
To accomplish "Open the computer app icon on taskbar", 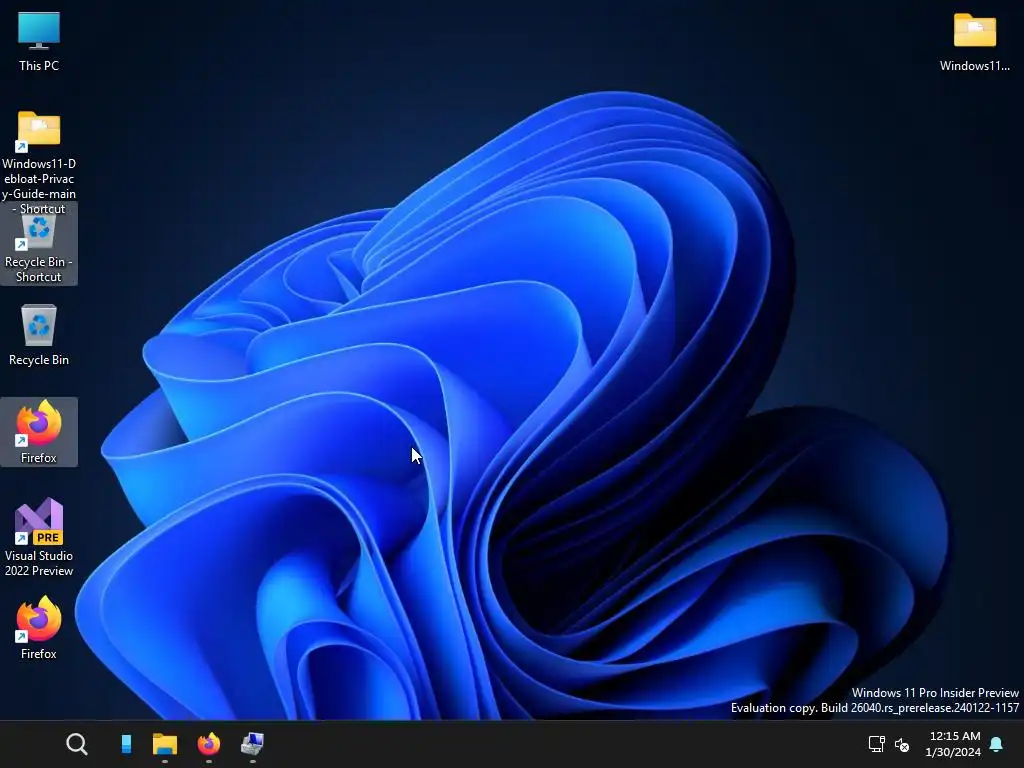I will click(x=252, y=744).
